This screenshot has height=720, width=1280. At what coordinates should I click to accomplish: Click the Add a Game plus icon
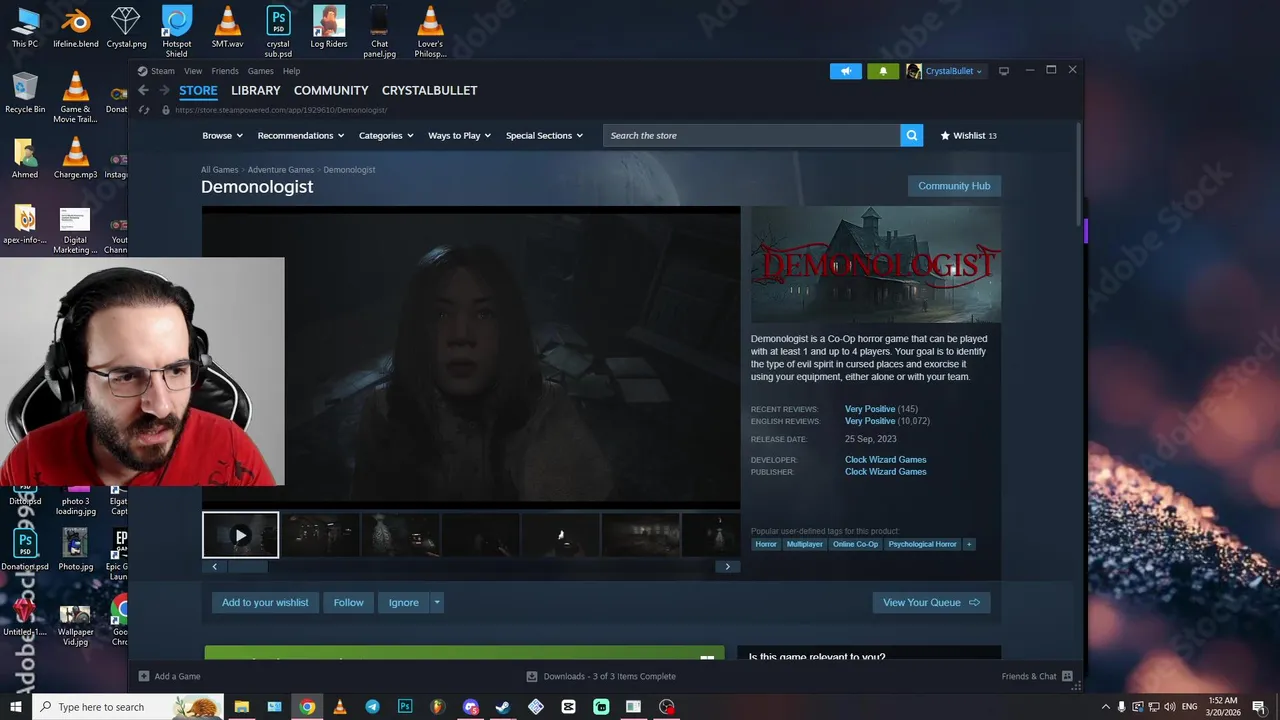coord(144,676)
